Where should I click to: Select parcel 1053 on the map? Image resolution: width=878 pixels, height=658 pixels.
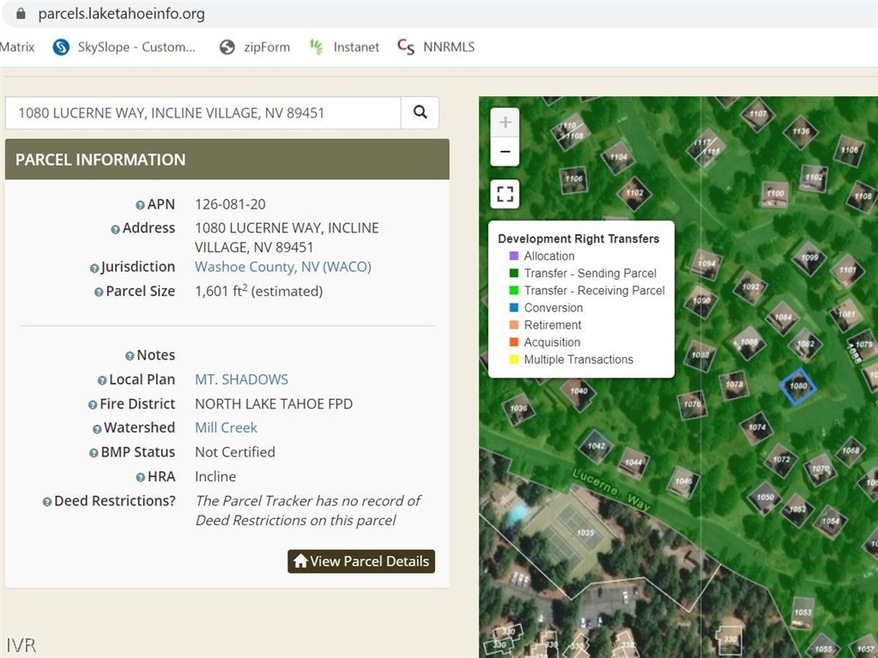click(x=802, y=613)
